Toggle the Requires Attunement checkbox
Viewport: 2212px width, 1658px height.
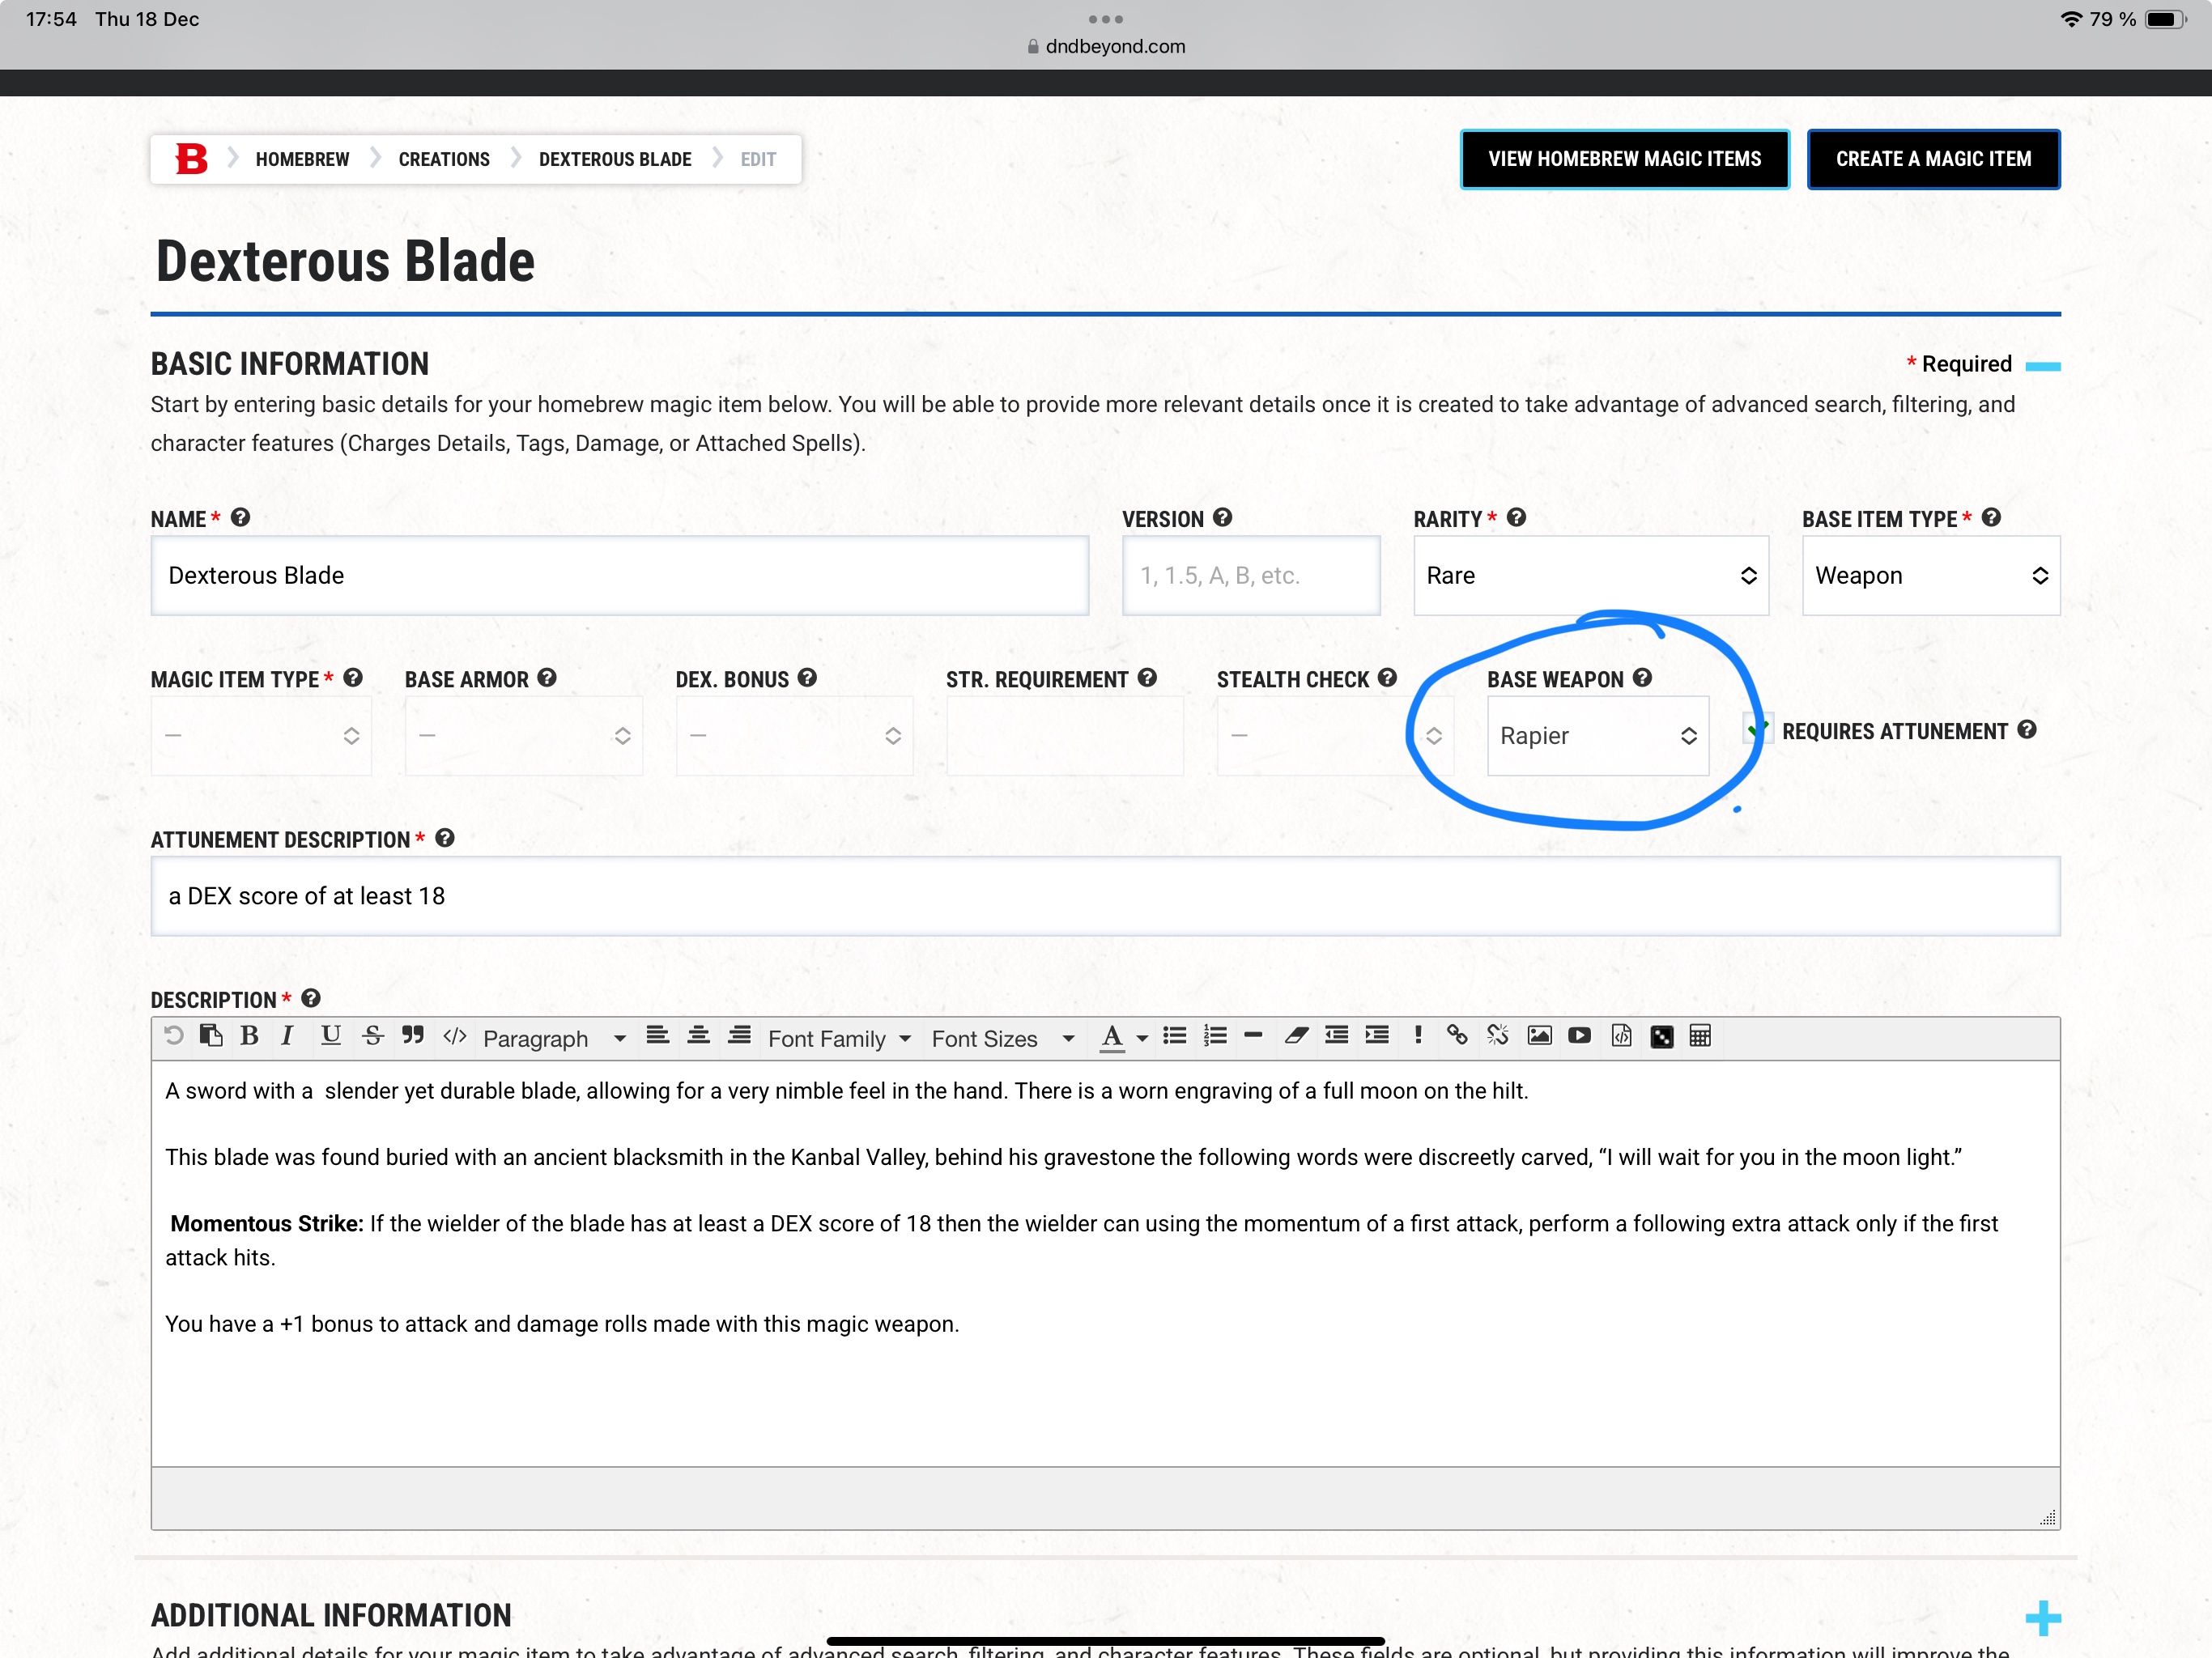pos(1758,731)
